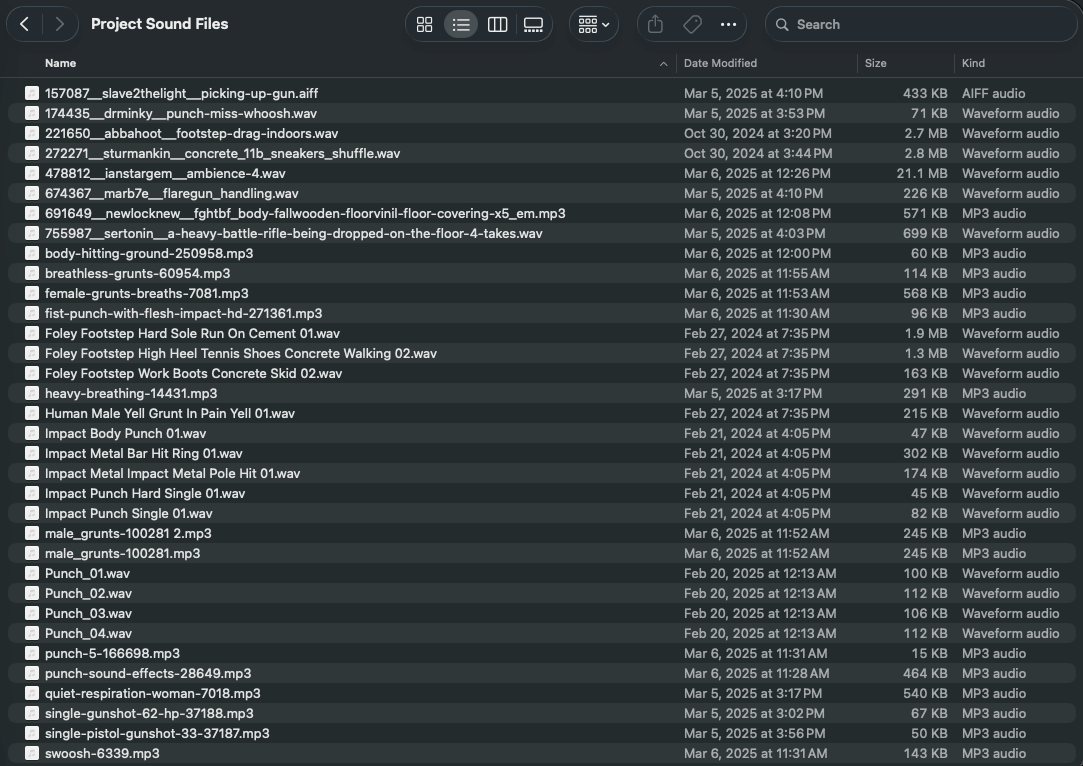Open the More actions ellipsis menu

point(728,25)
